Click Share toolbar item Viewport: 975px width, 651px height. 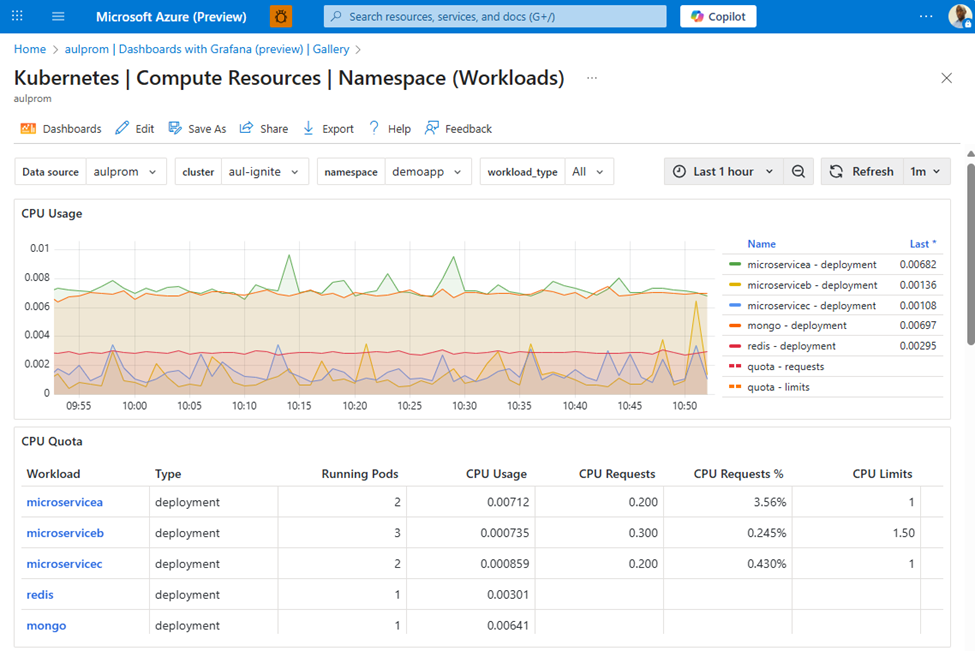coord(264,129)
